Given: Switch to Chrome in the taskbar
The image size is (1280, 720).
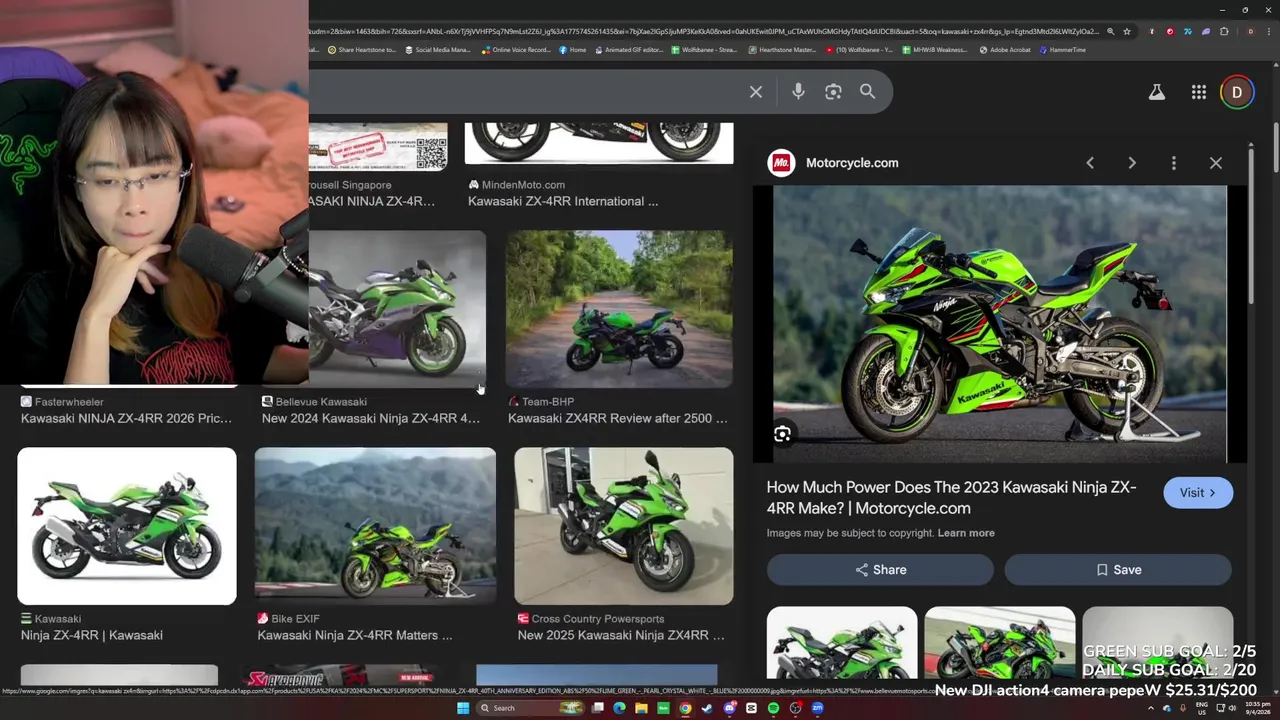Looking at the screenshot, I should [685, 708].
